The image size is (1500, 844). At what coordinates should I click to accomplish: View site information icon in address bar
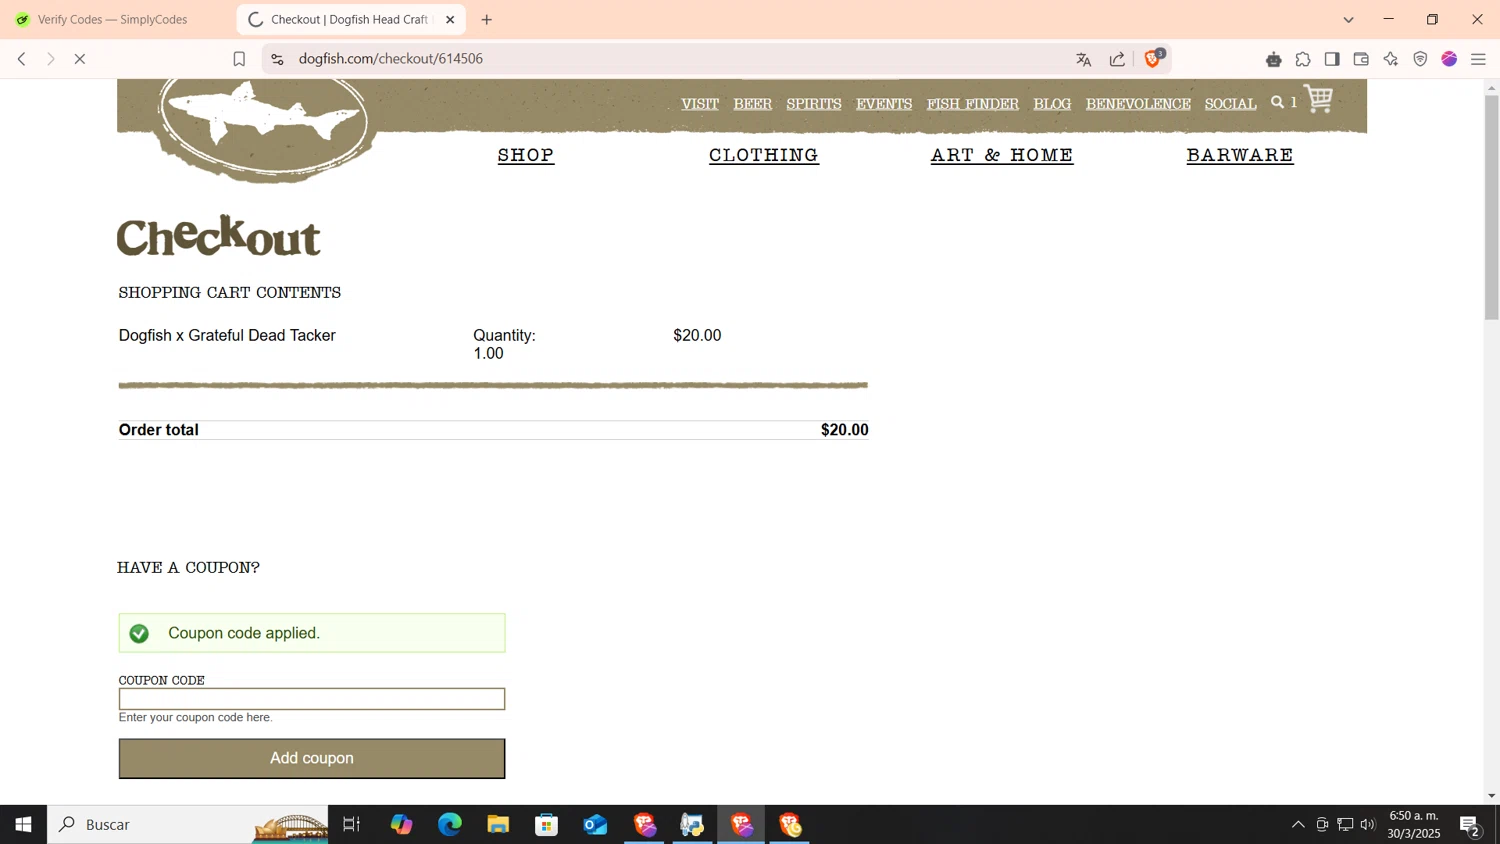point(277,59)
